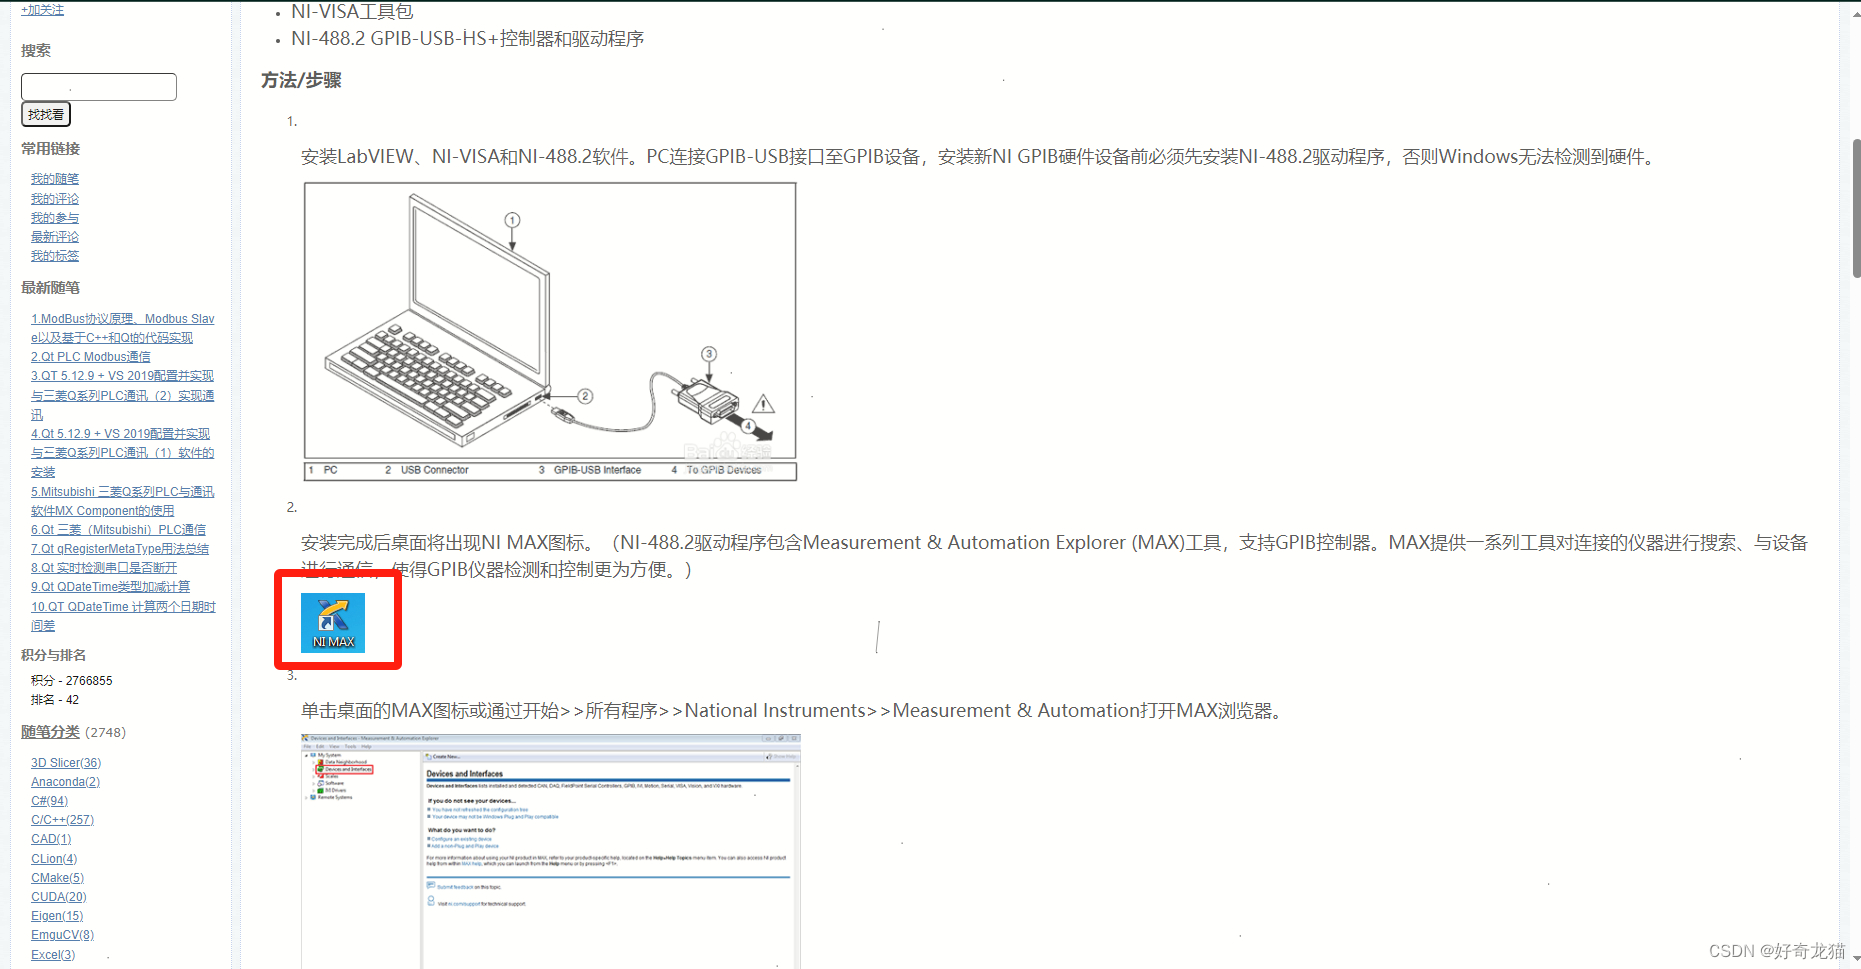The width and height of the screenshot is (1861, 969).
Task: Open the Eigen(15) category
Action: pos(57,916)
